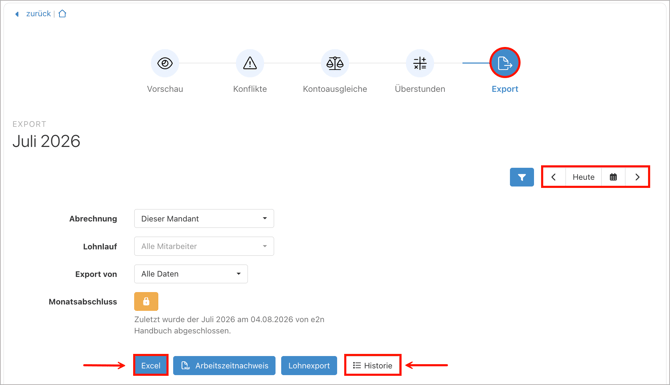This screenshot has height=385, width=670.
Task: Open the Vorschau eye icon step
Action: pyautogui.click(x=165, y=63)
